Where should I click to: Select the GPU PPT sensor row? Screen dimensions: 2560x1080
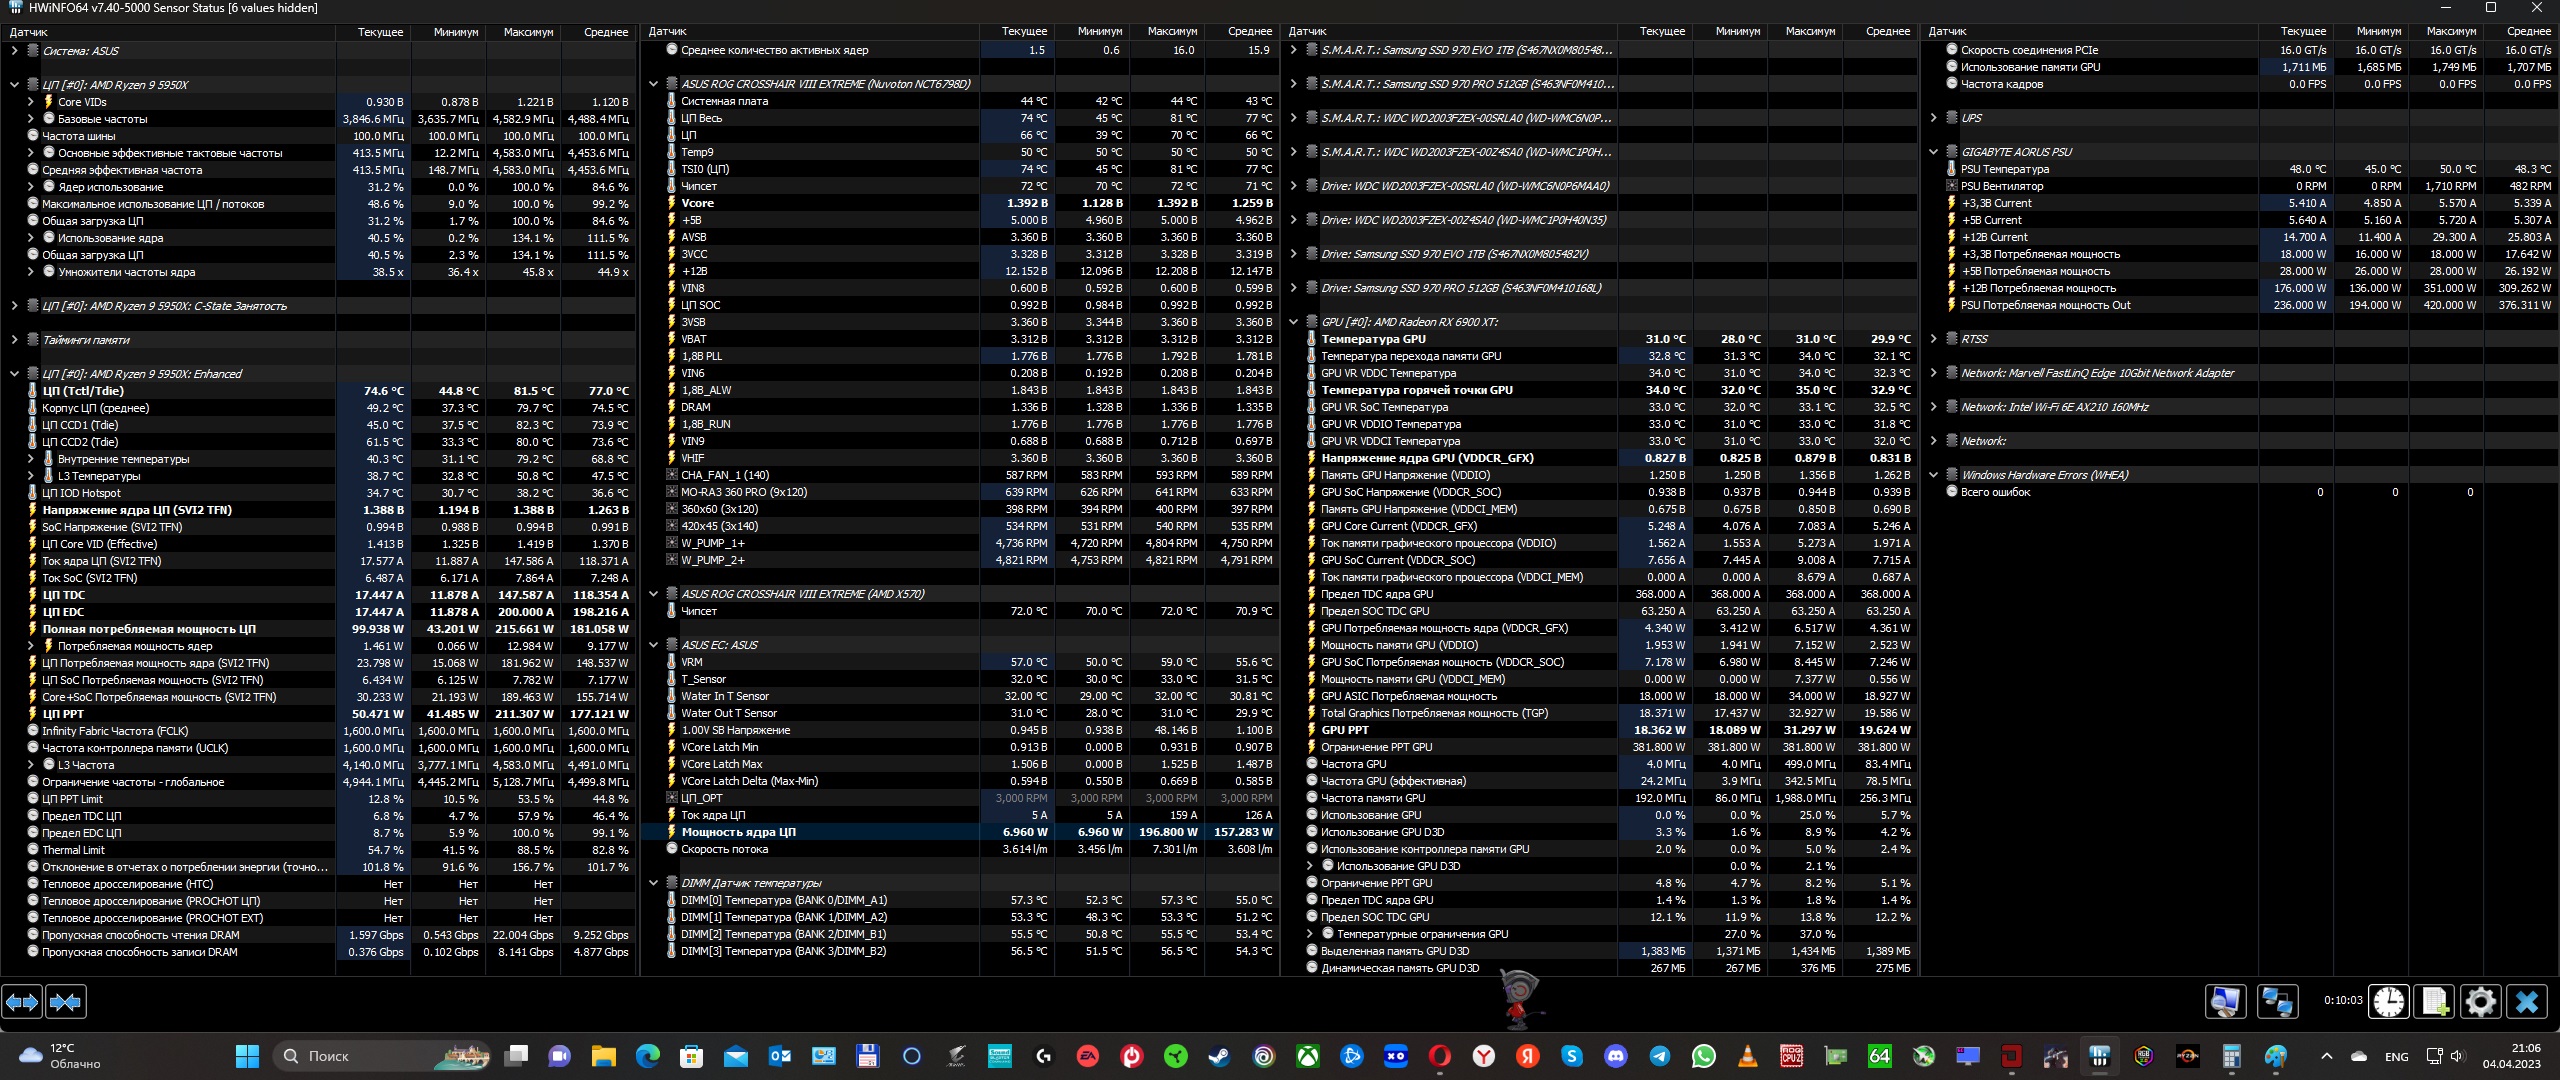point(1345,730)
